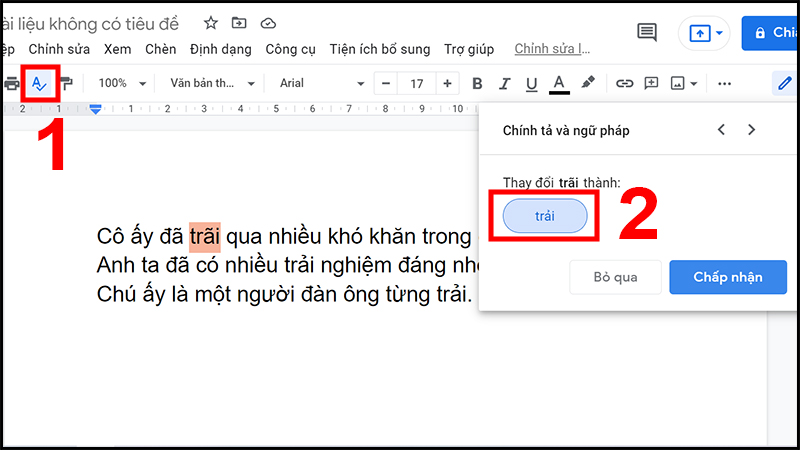Go to previous spelling suggestion
Image resolution: width=800 pixels, height=450 pixels.
coord(721,130)
